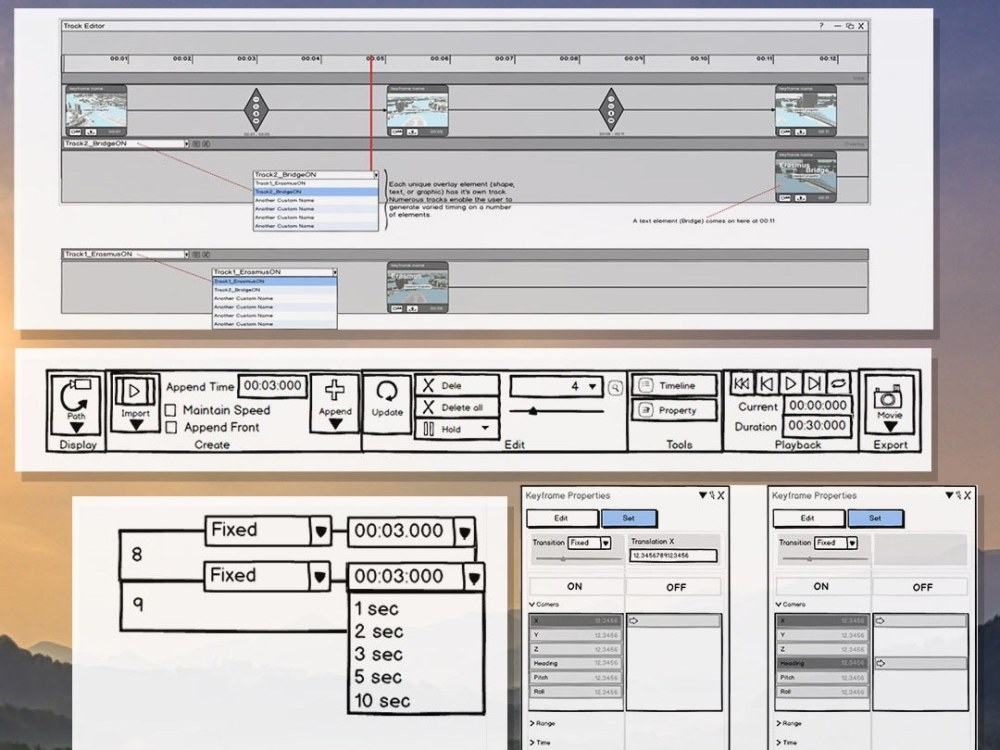Click ON in right Keyframe Properties
This screenshot has width=1000, height=750.
click(x=821, y=587)
